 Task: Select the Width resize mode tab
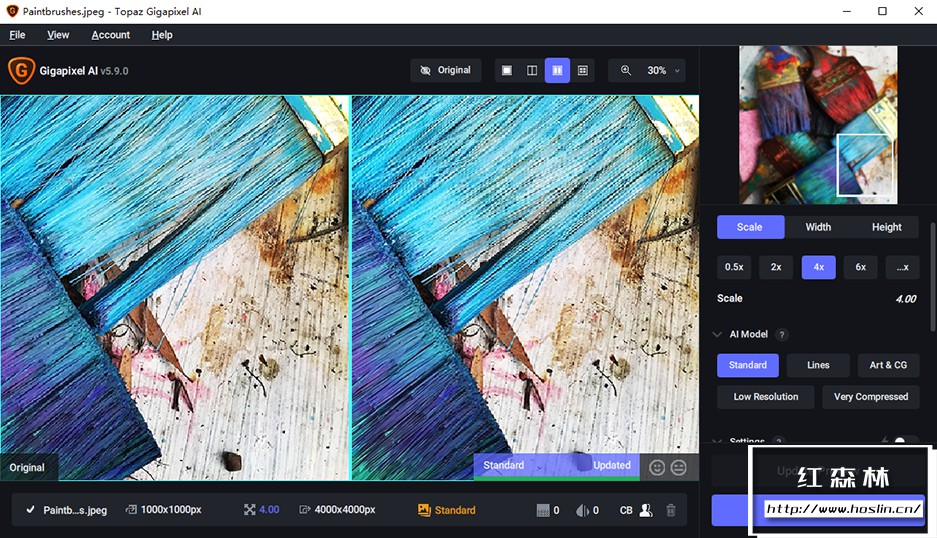coord(818,227)
